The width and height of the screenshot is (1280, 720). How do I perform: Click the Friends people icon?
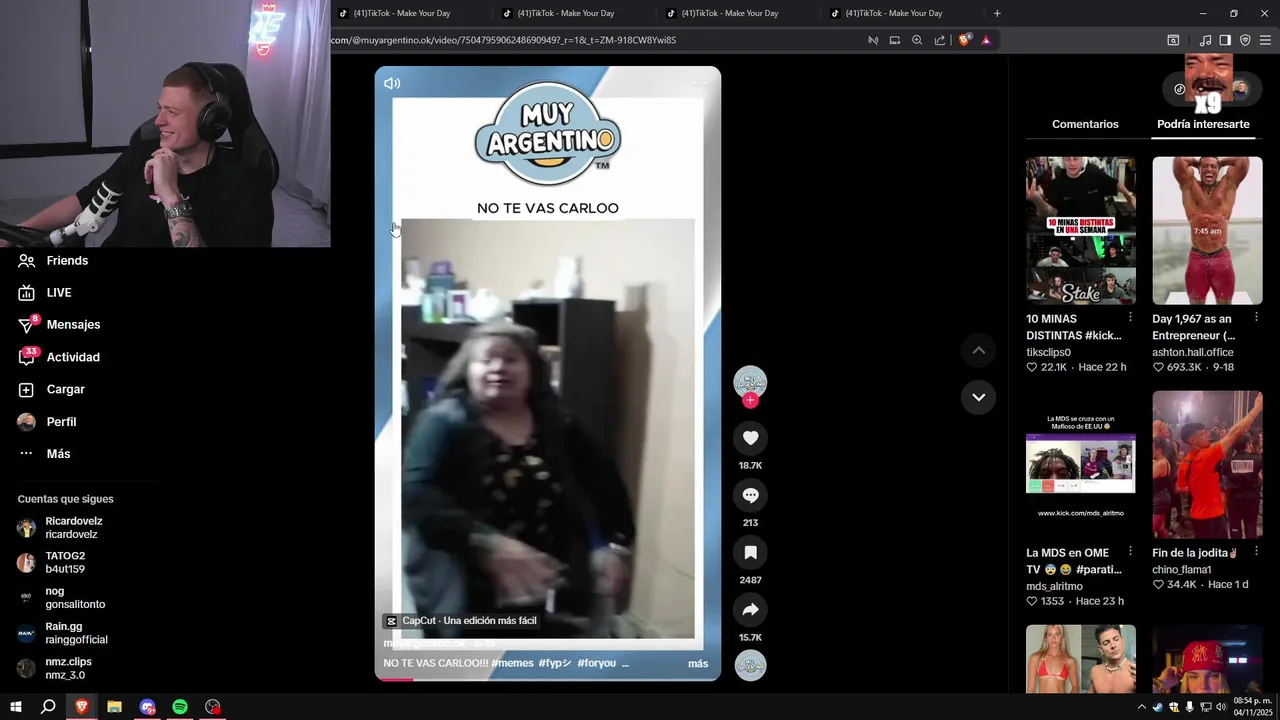[26, 261]
